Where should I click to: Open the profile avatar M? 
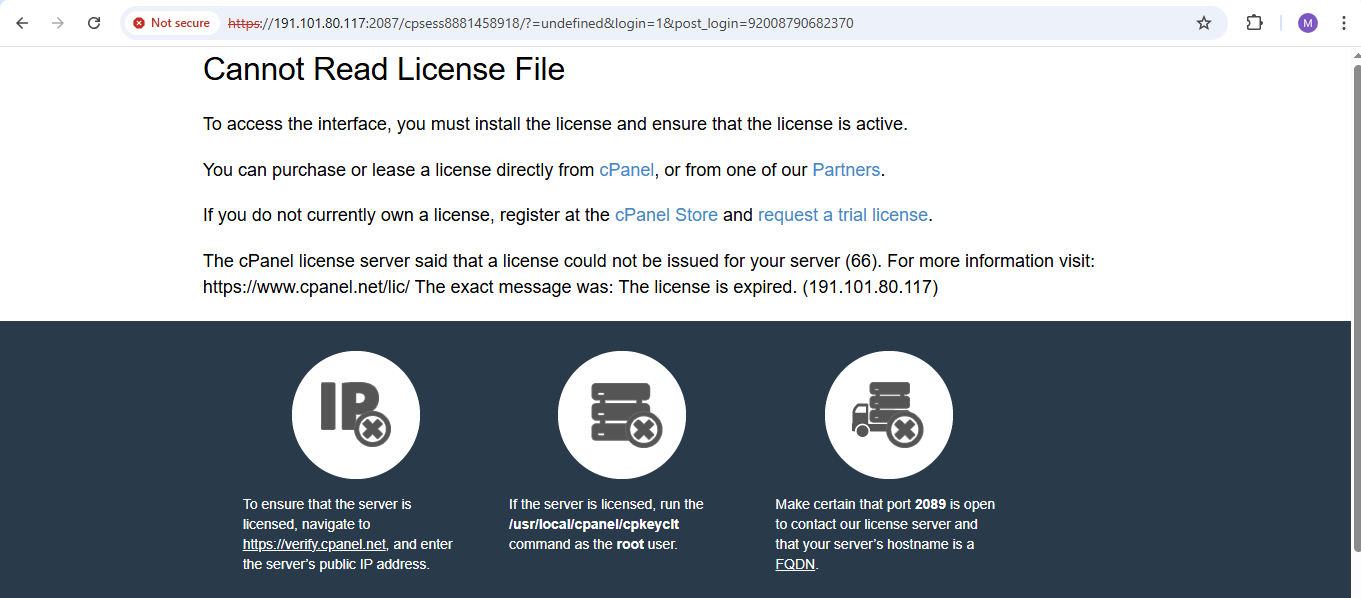click(1308, 23)
